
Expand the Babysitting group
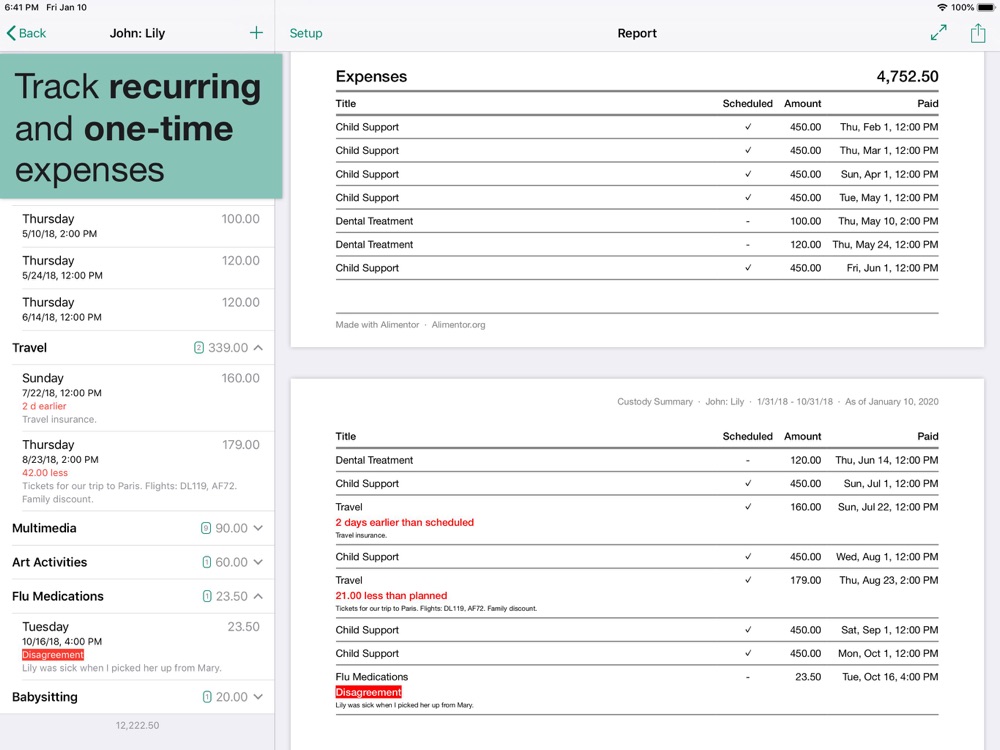258,697
